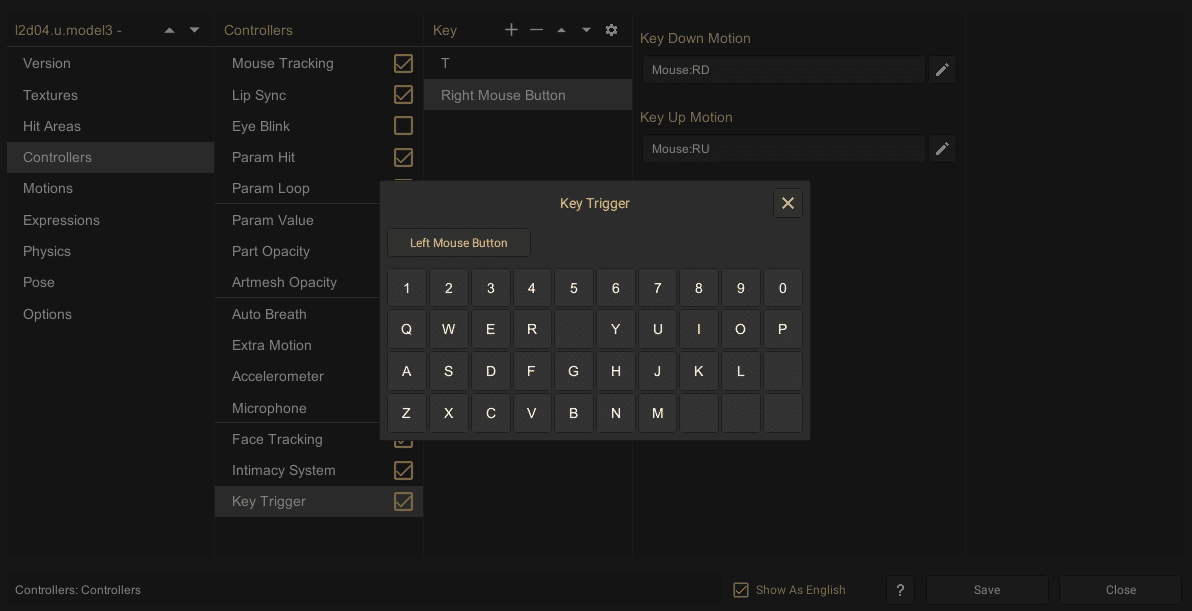
Task: Toggle the Show As English checkbox
Action: (740, 590)
